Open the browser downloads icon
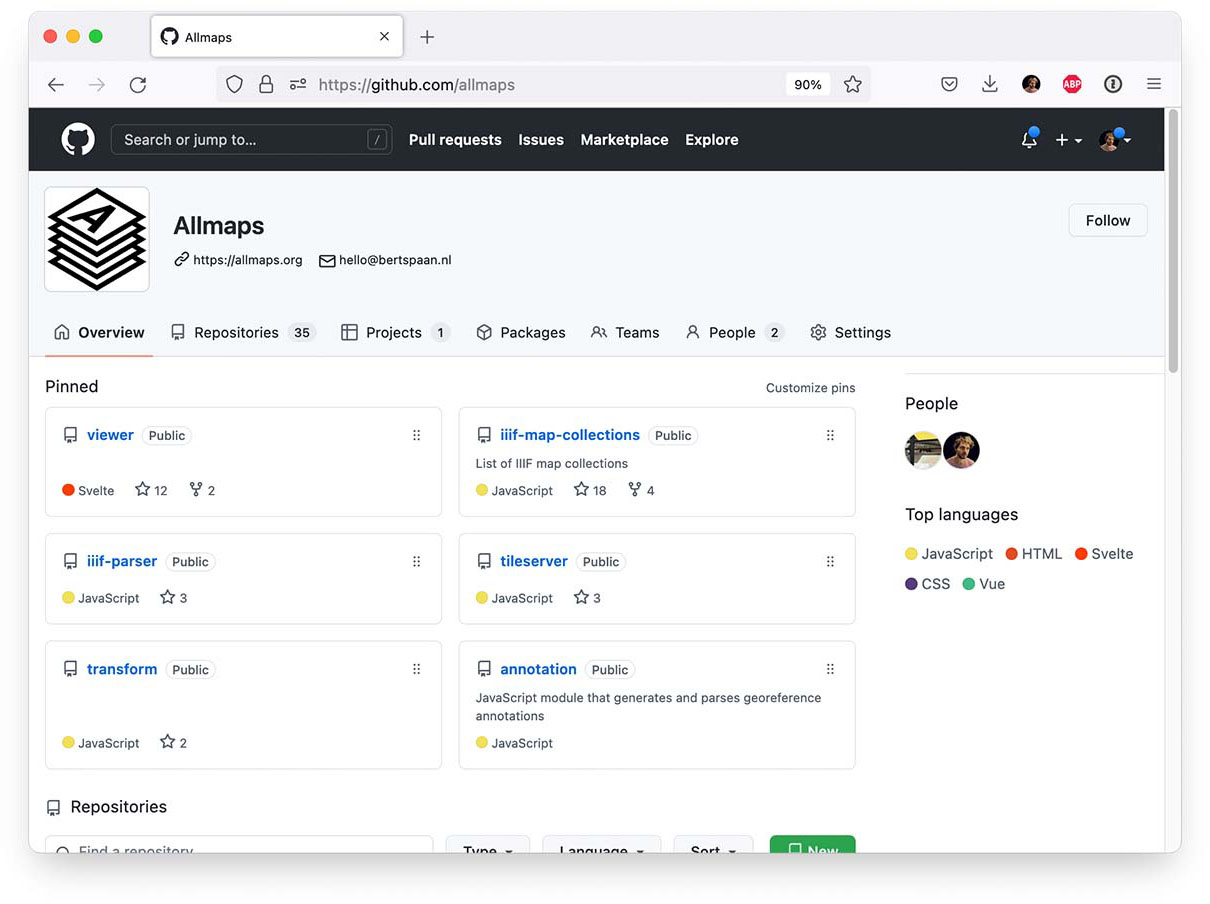1210x904 pixels. [x=990, y=85]
